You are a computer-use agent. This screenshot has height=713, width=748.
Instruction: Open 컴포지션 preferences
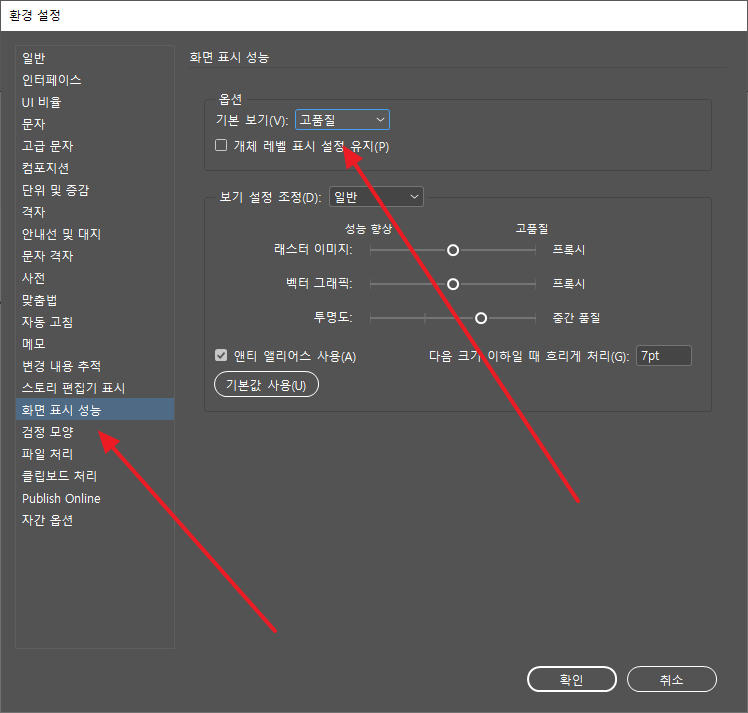click(x=95, y=168)
